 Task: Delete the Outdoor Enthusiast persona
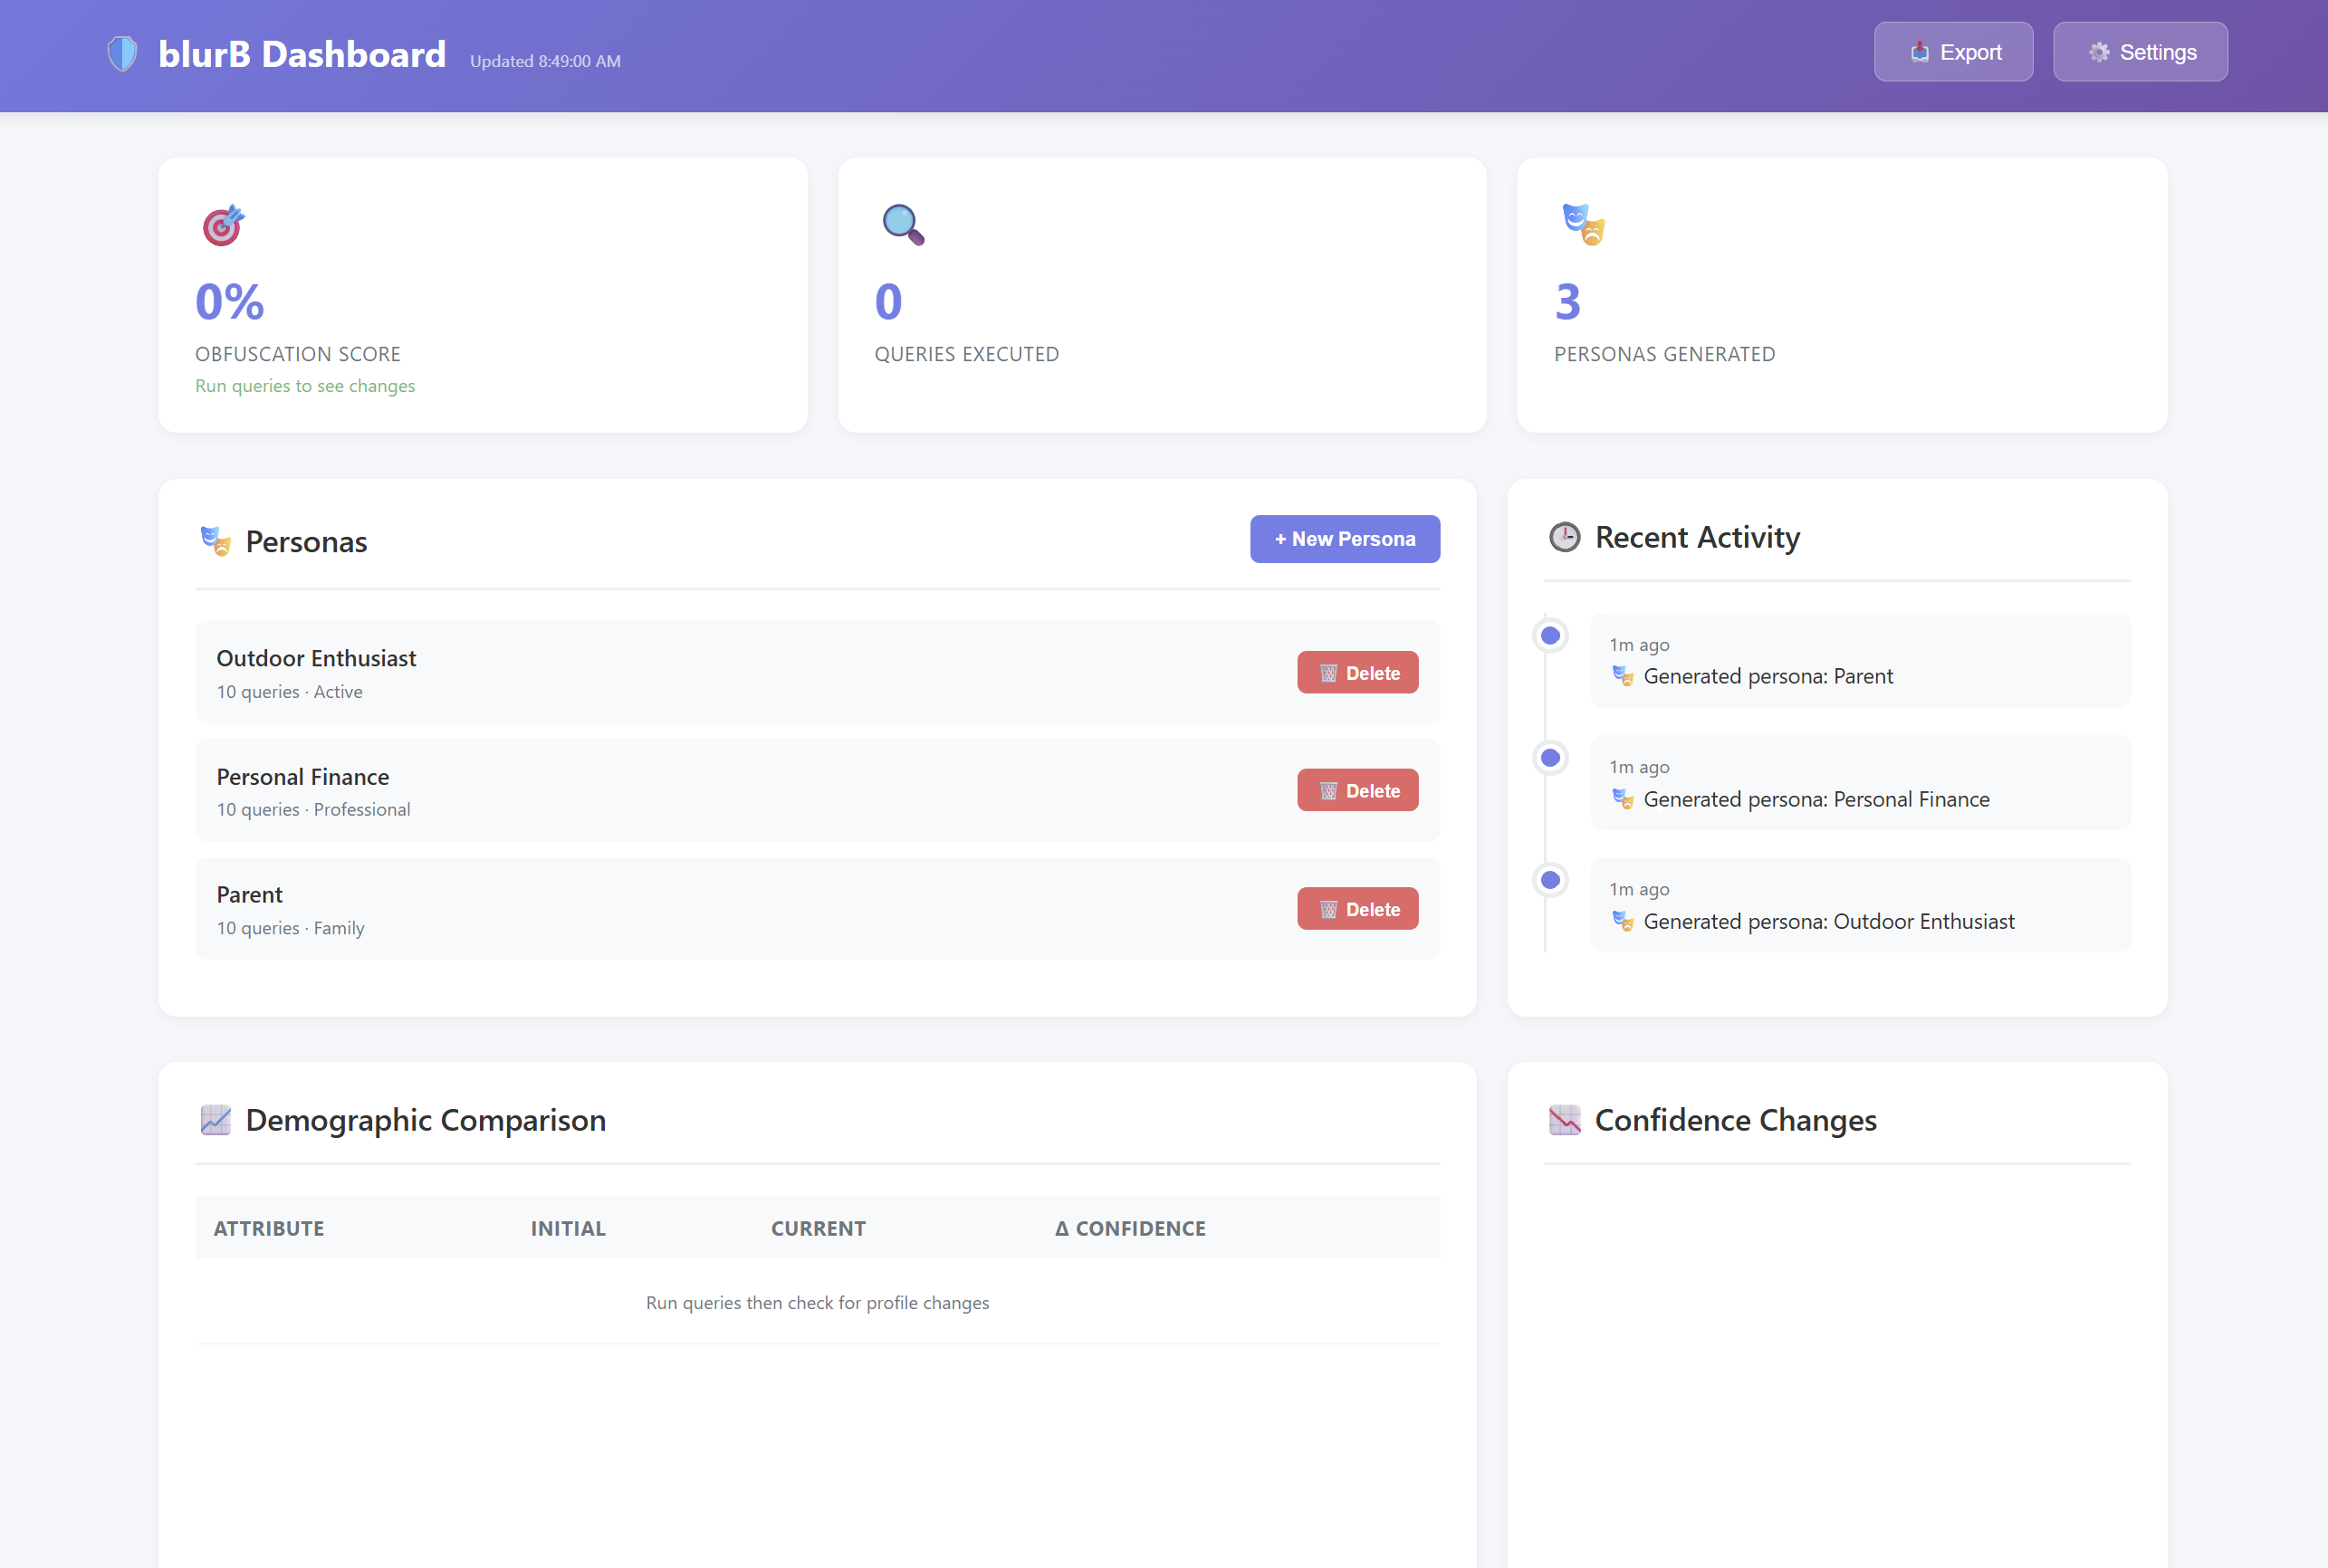tap(1357, 673)
